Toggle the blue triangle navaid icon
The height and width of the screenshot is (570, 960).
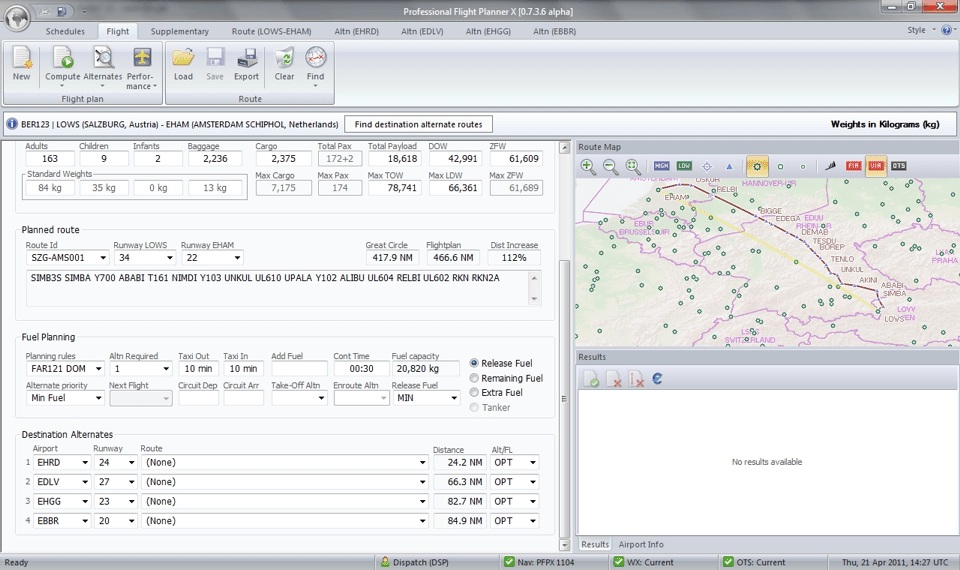click(x=729, y=167)
